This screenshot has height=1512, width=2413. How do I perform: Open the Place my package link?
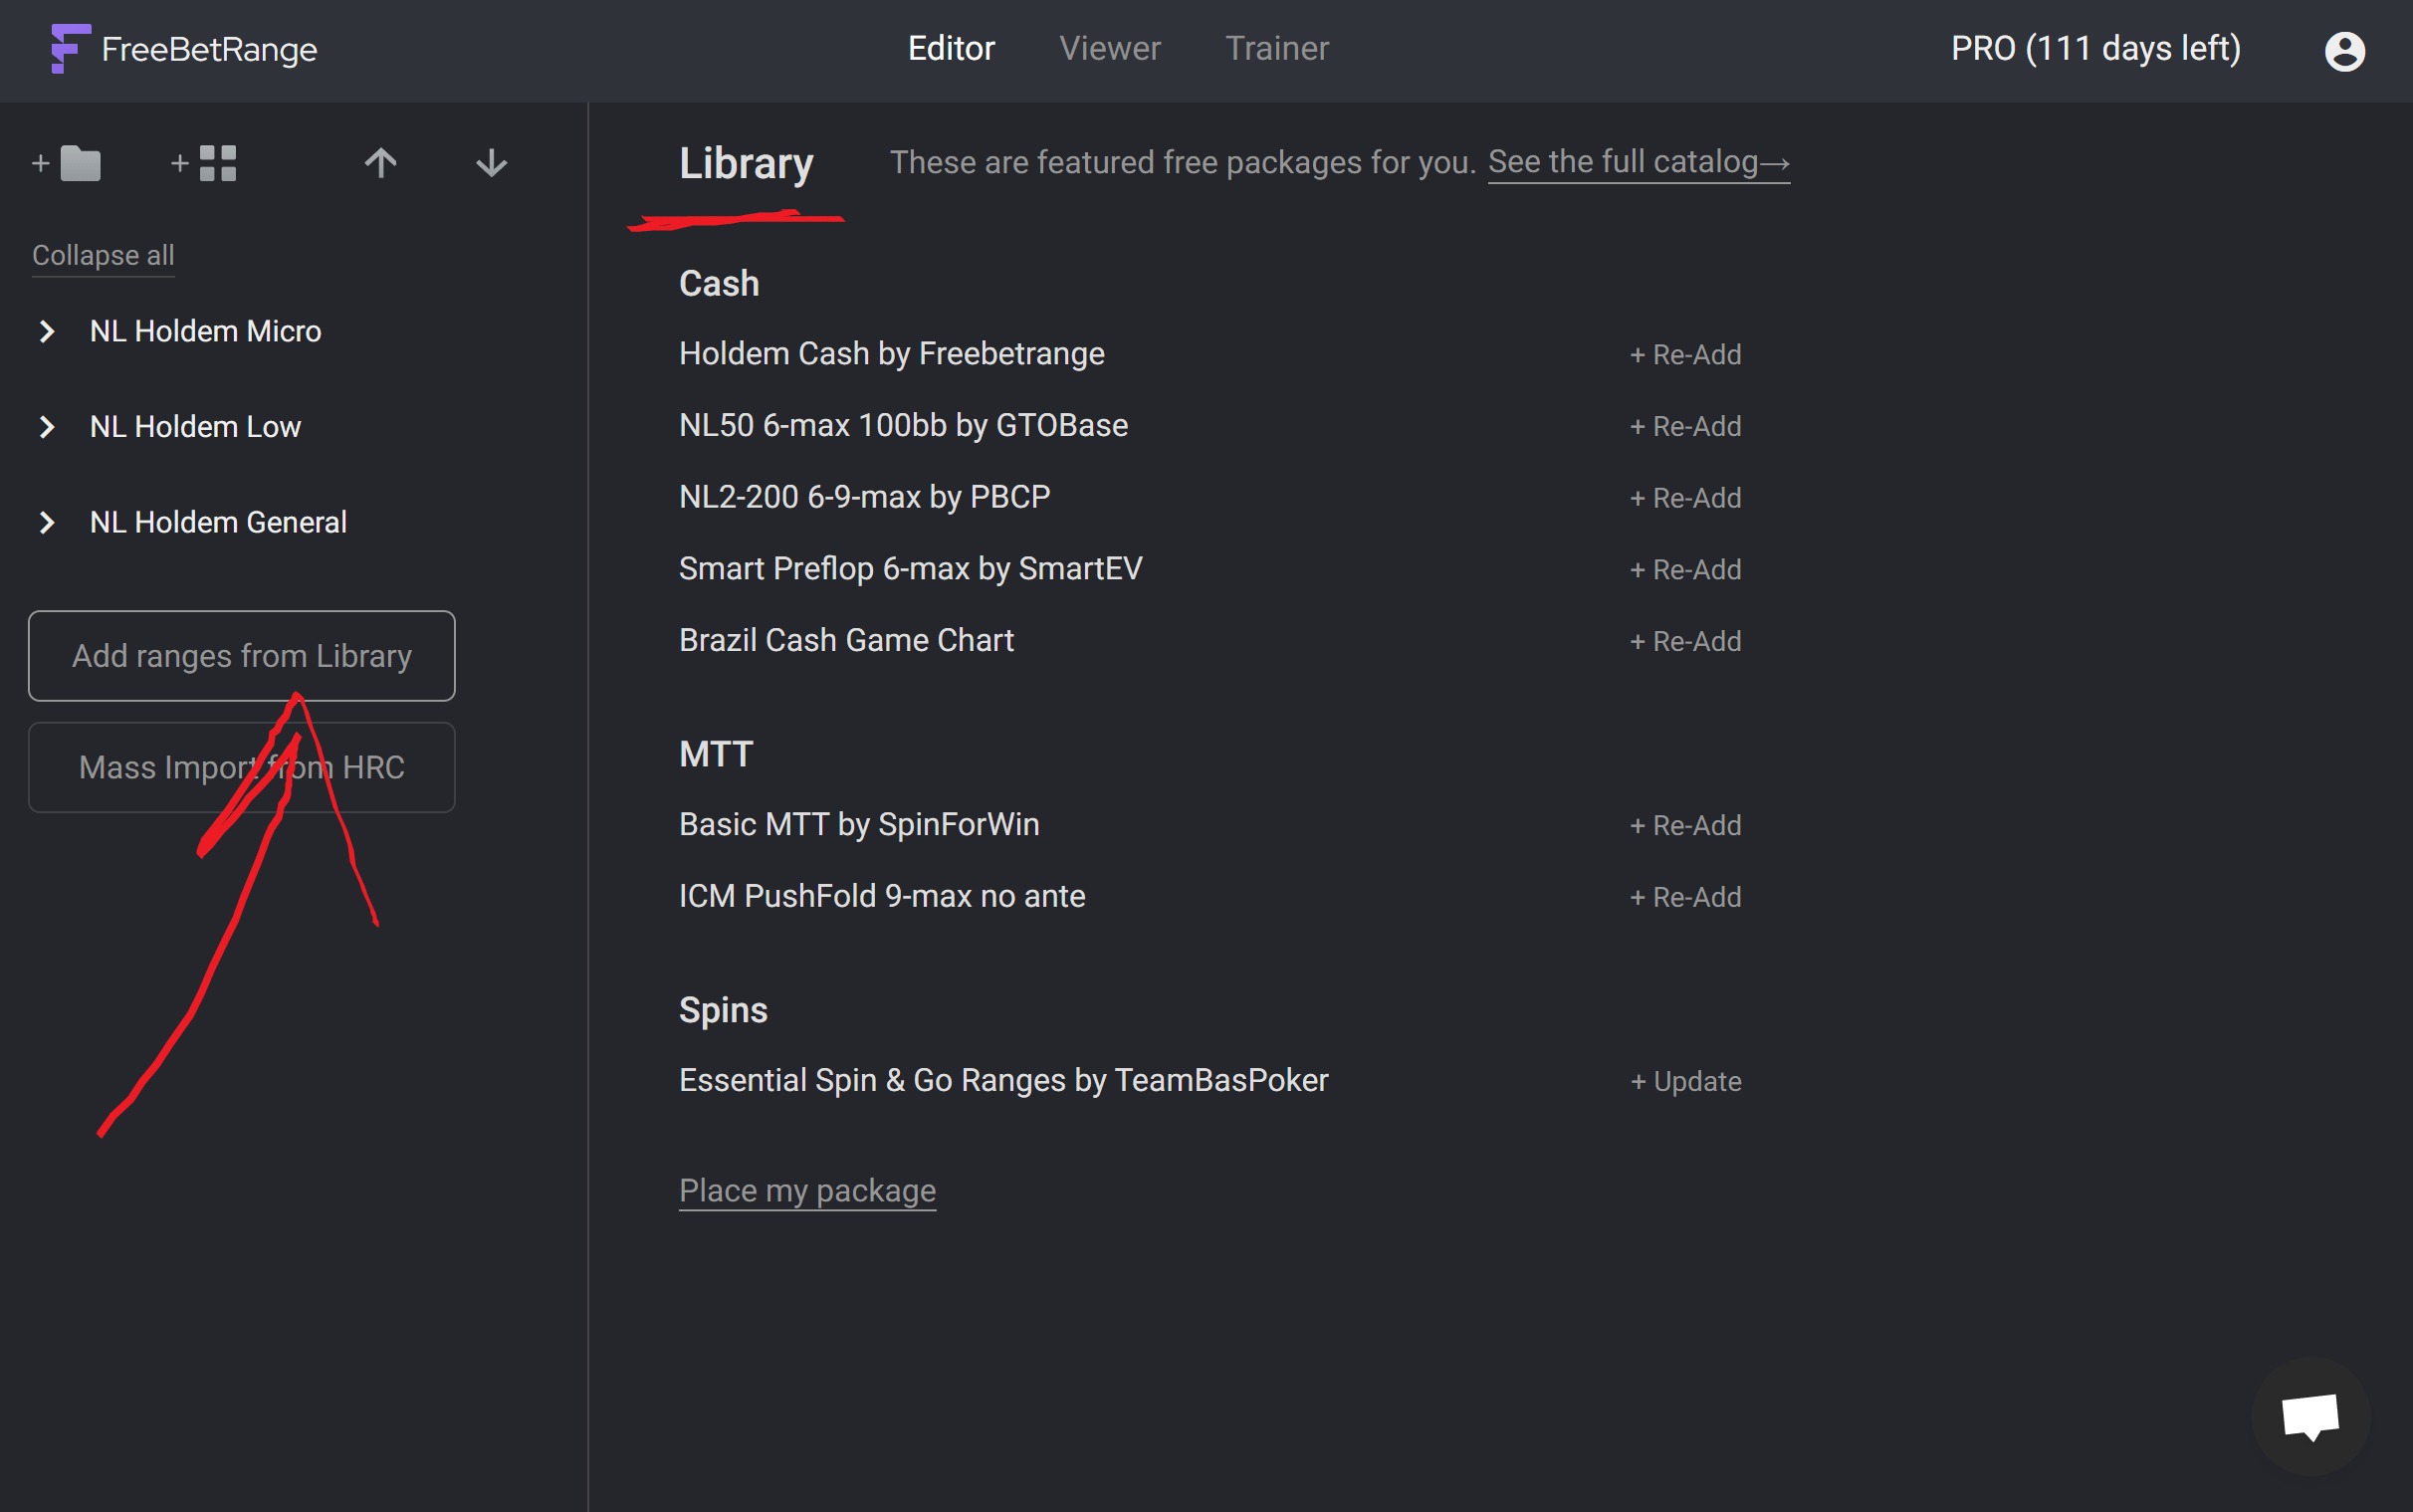806,1190
